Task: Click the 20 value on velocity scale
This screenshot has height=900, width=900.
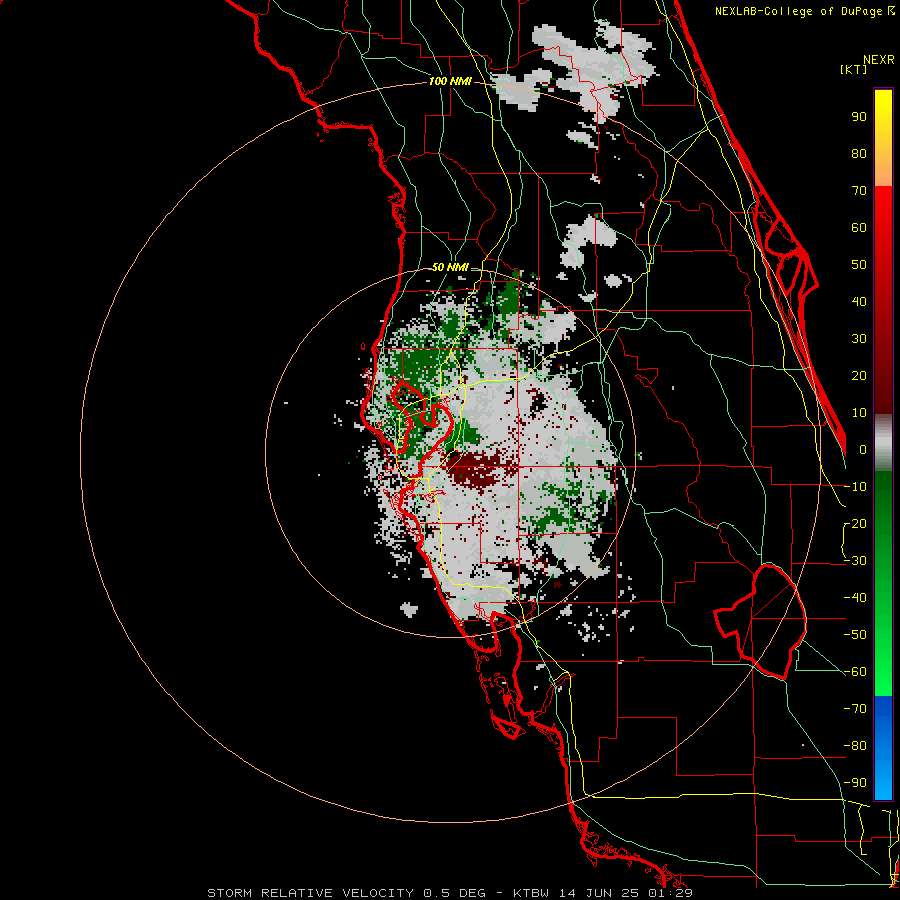Action: pos(859,375)
